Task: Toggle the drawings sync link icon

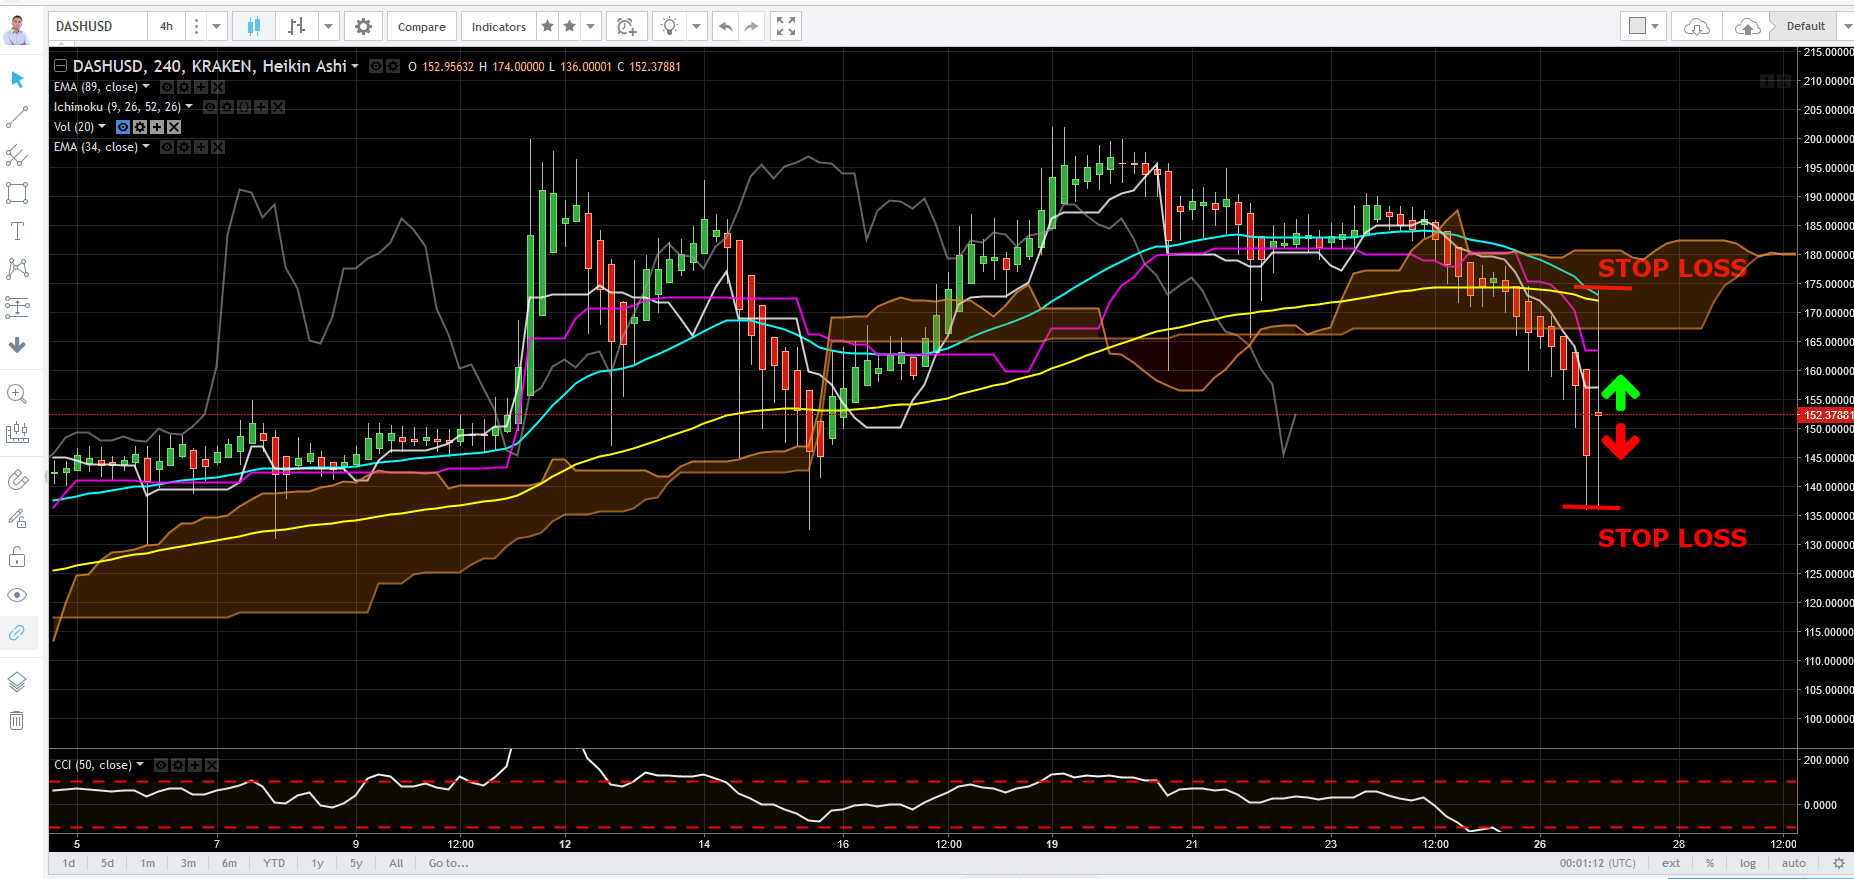Action: (17, 633)
